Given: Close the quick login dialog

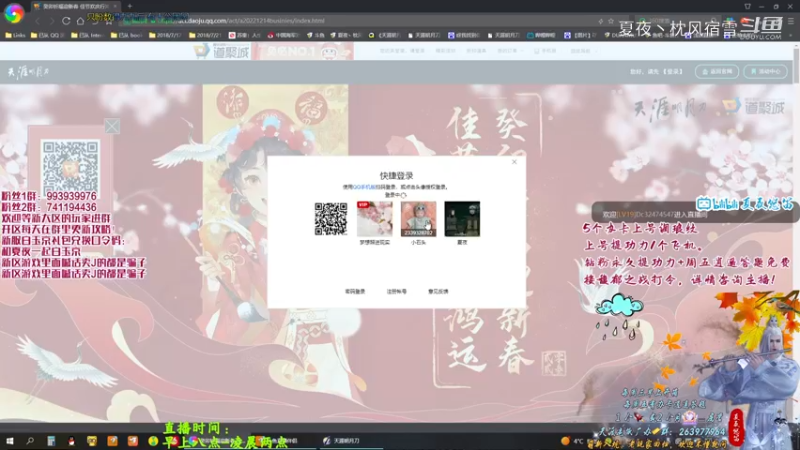Looking at the screenshot, I should [514, 162].
